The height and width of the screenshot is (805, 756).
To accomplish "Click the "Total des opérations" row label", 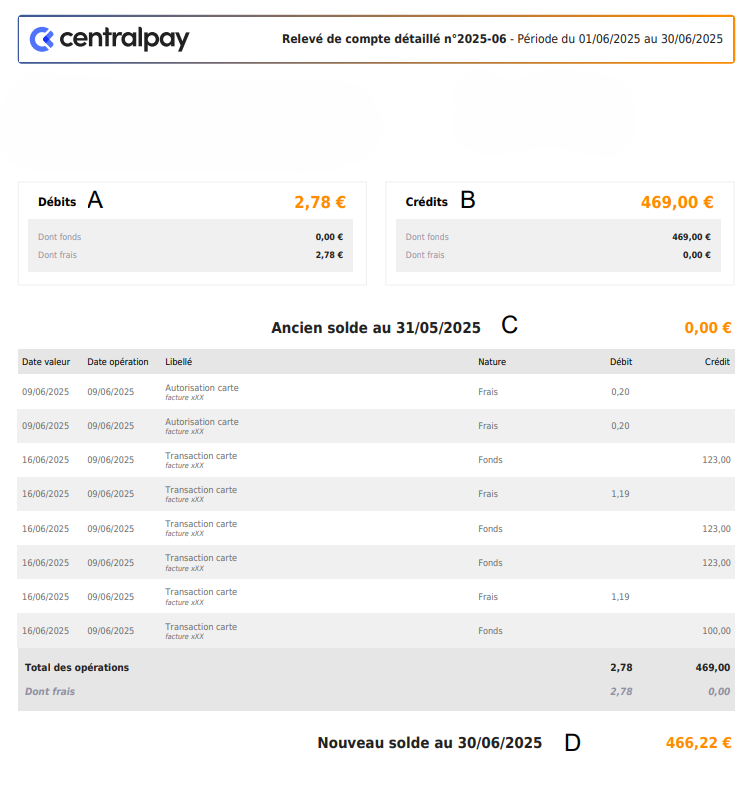I will (x=77, y=667).
